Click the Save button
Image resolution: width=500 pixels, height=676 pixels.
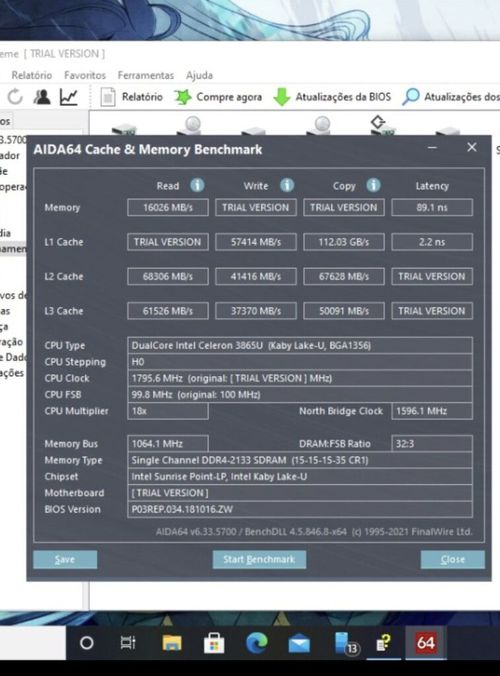pyautogui.click(x=65, y=559)
